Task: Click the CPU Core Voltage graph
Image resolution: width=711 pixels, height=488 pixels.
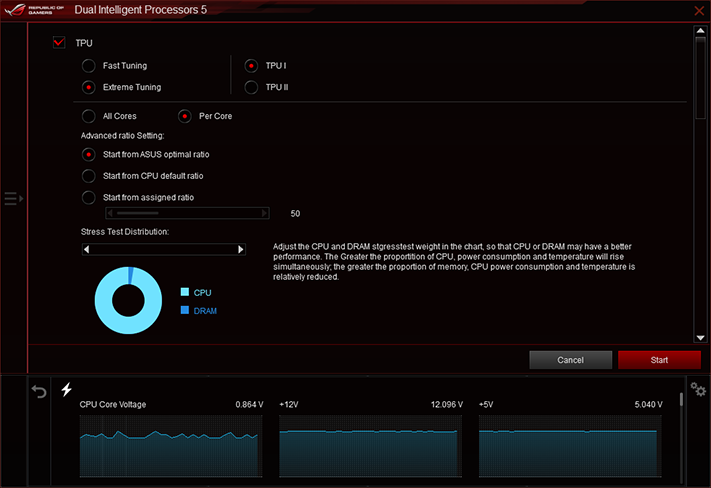Action: tap(171, 446)
